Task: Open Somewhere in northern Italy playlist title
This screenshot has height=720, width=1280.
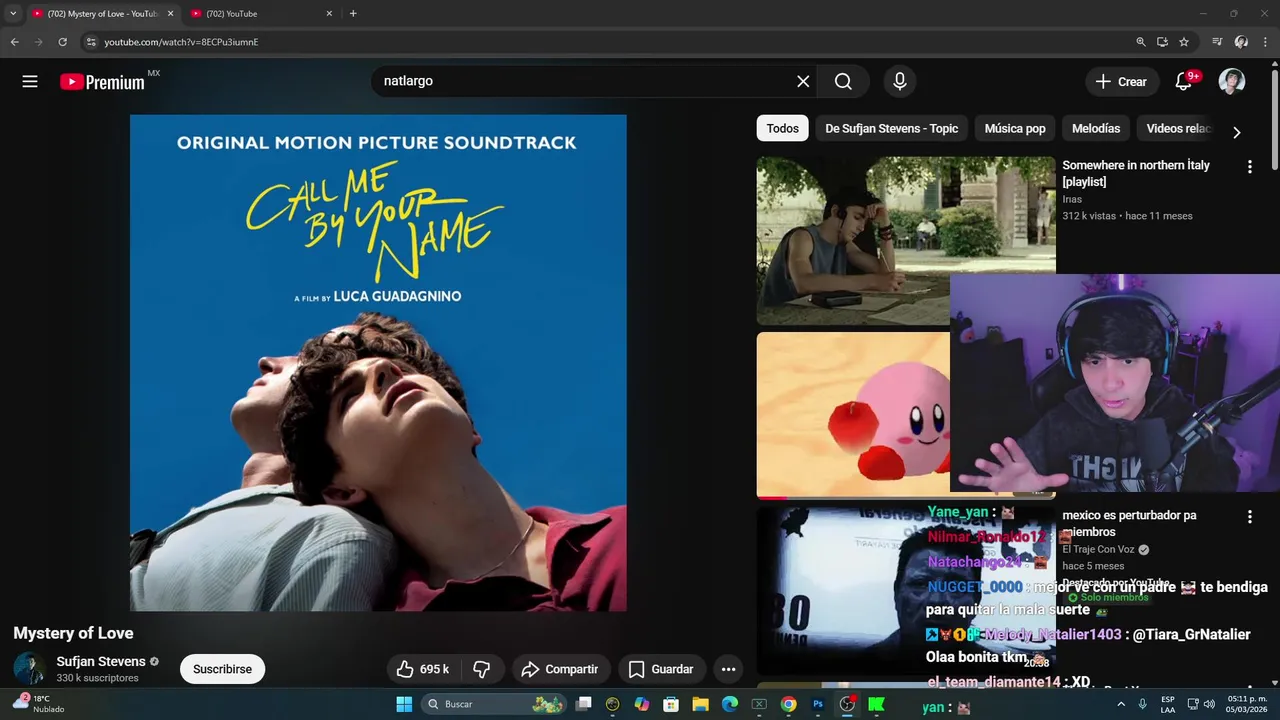Action: point(1136,173)
